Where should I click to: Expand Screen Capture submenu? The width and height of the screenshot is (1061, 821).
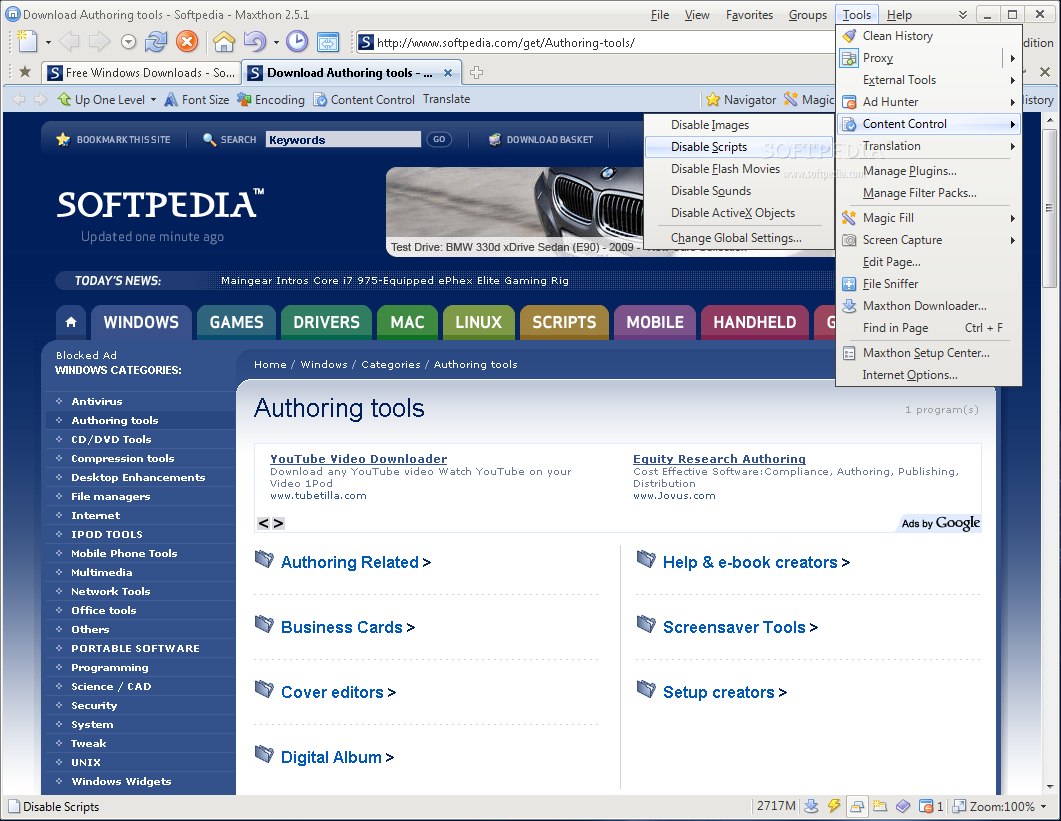point(928,240)
